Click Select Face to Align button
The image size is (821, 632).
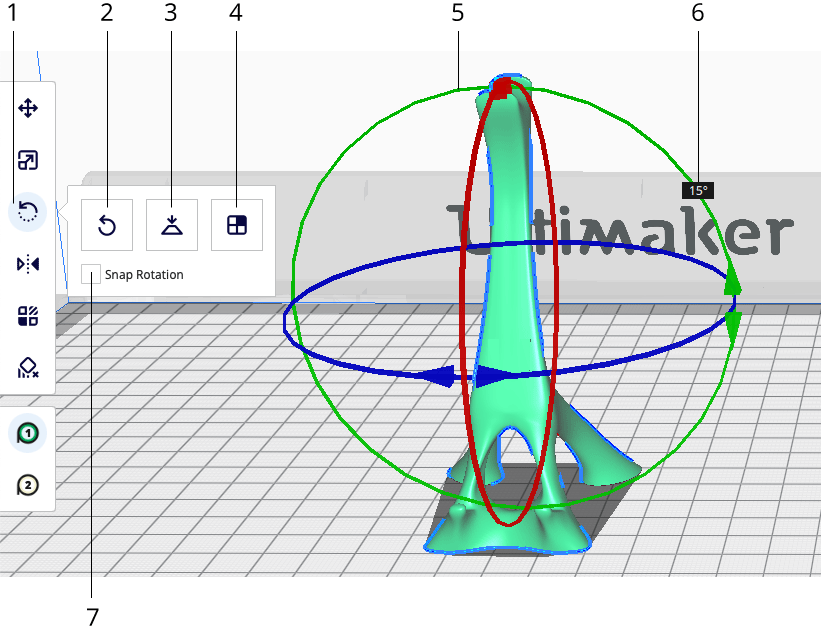coord(237,225)
